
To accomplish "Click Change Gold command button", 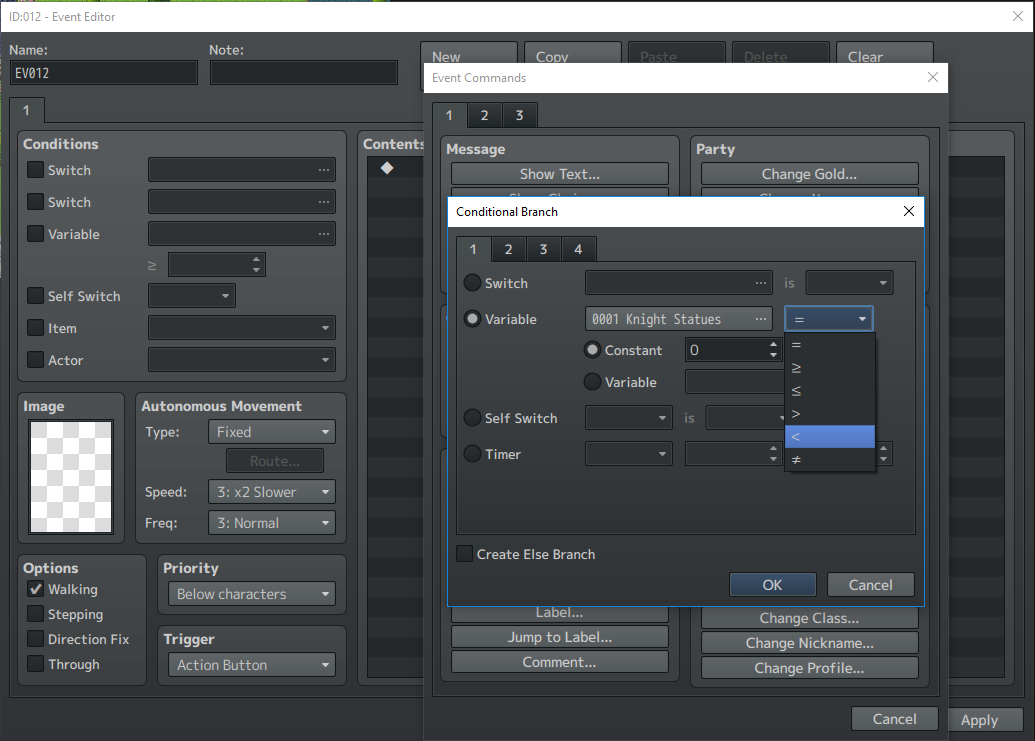I will click(x=809, y=174).
